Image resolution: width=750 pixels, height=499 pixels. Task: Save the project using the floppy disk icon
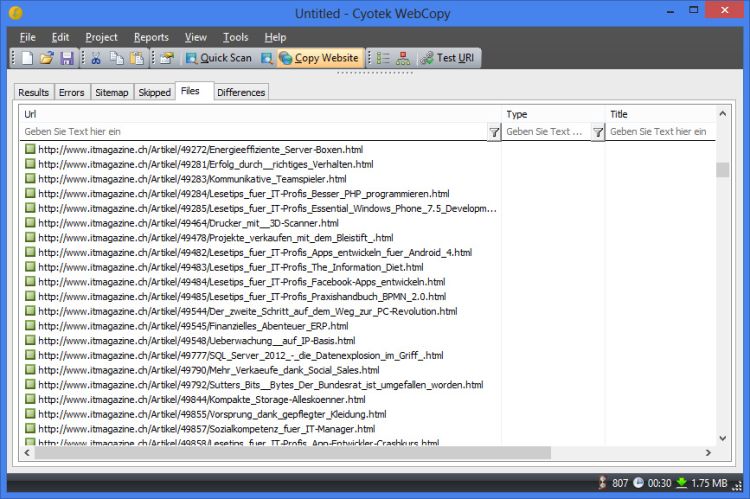(66, 58)
